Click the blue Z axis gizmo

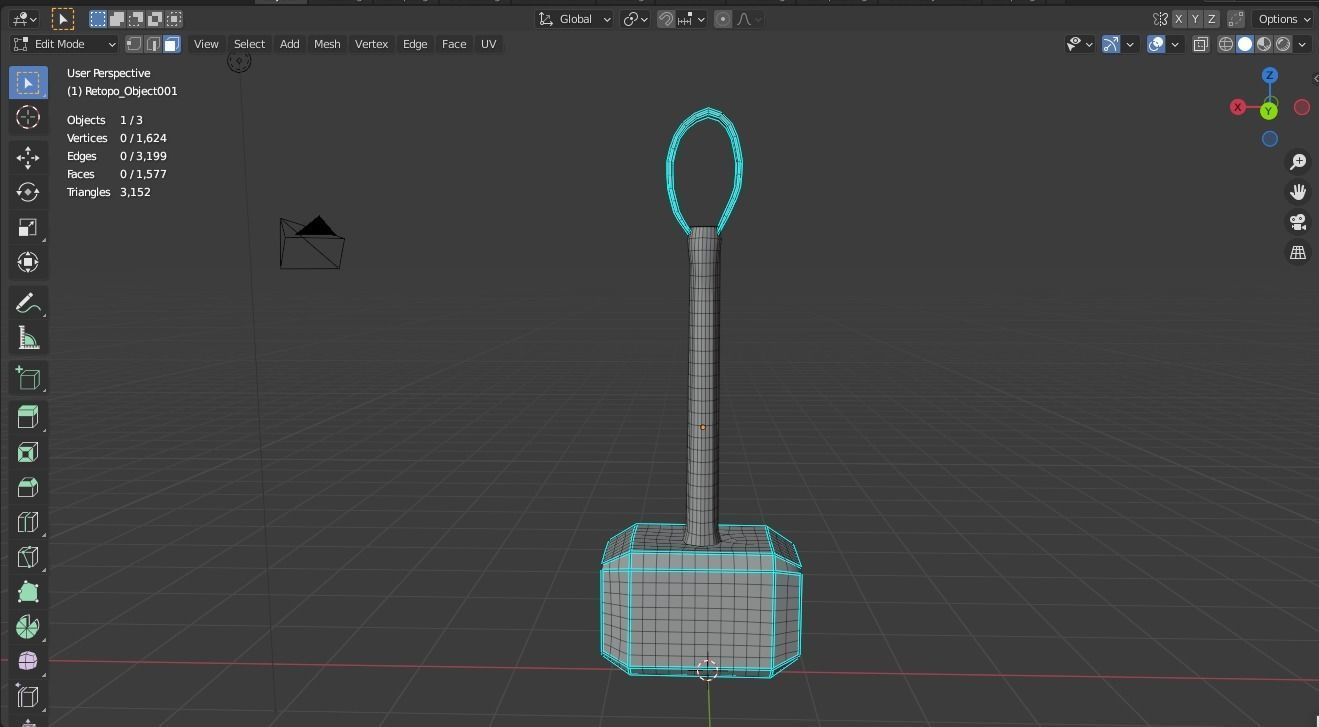[x=1270, y=75]
